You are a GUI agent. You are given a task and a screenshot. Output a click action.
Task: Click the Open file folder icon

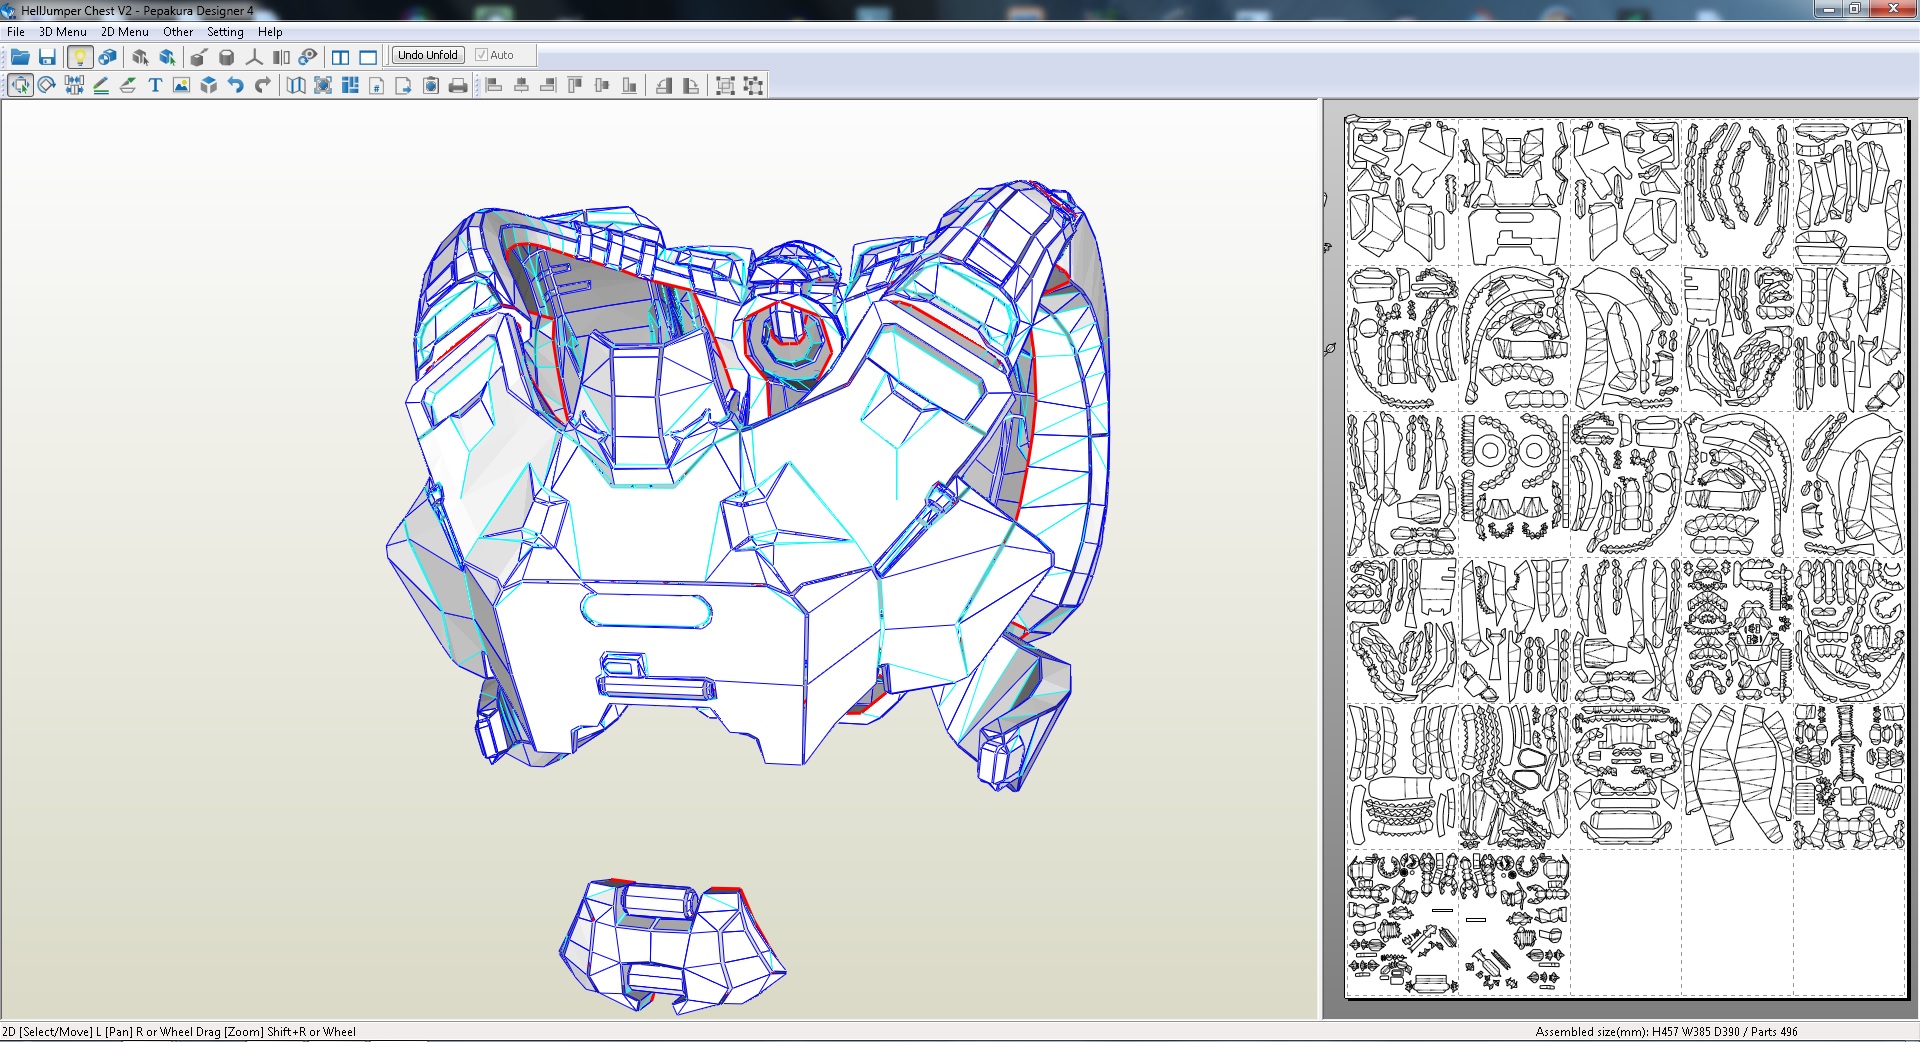(x=20, y=57)
